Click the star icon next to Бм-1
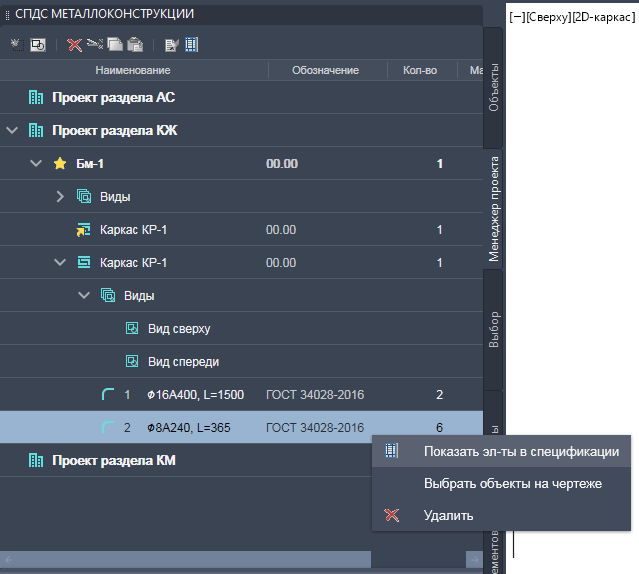The width and height of the screenshot is (639, 574). 60,164
